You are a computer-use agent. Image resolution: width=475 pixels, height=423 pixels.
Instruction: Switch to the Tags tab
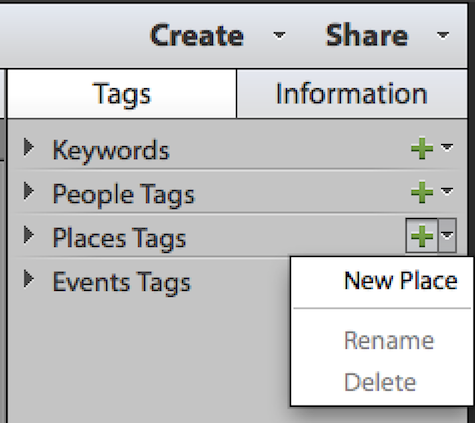[123, 94]
